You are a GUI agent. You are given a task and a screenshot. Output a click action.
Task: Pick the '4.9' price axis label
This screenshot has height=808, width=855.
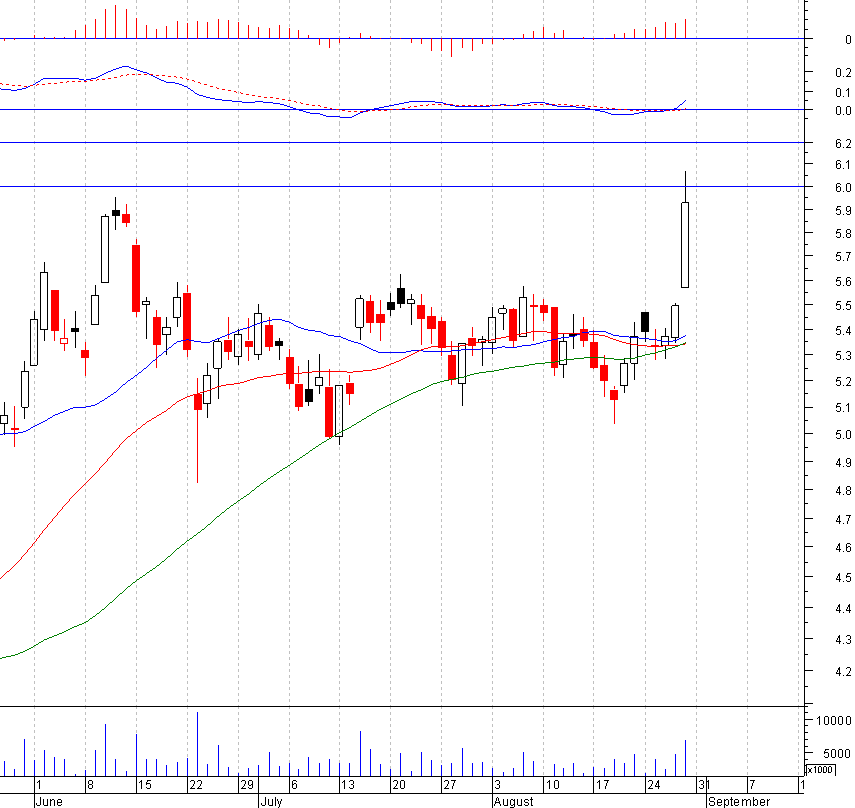pos(843,463)
